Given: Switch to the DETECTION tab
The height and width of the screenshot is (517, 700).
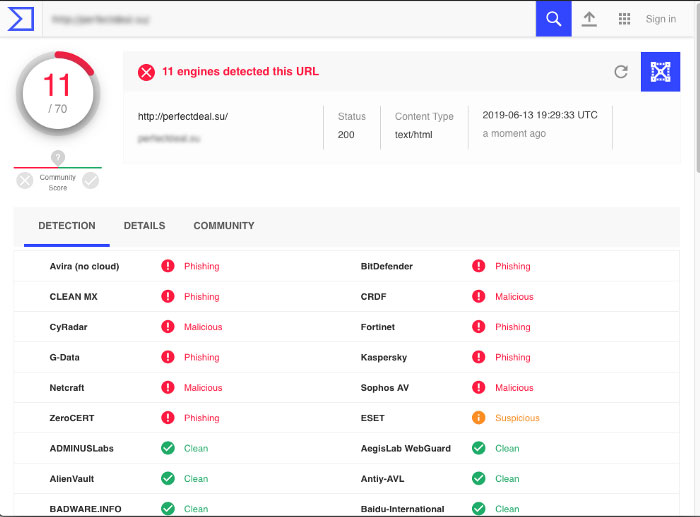Looking at the screenshot, I should coord(67,226).
